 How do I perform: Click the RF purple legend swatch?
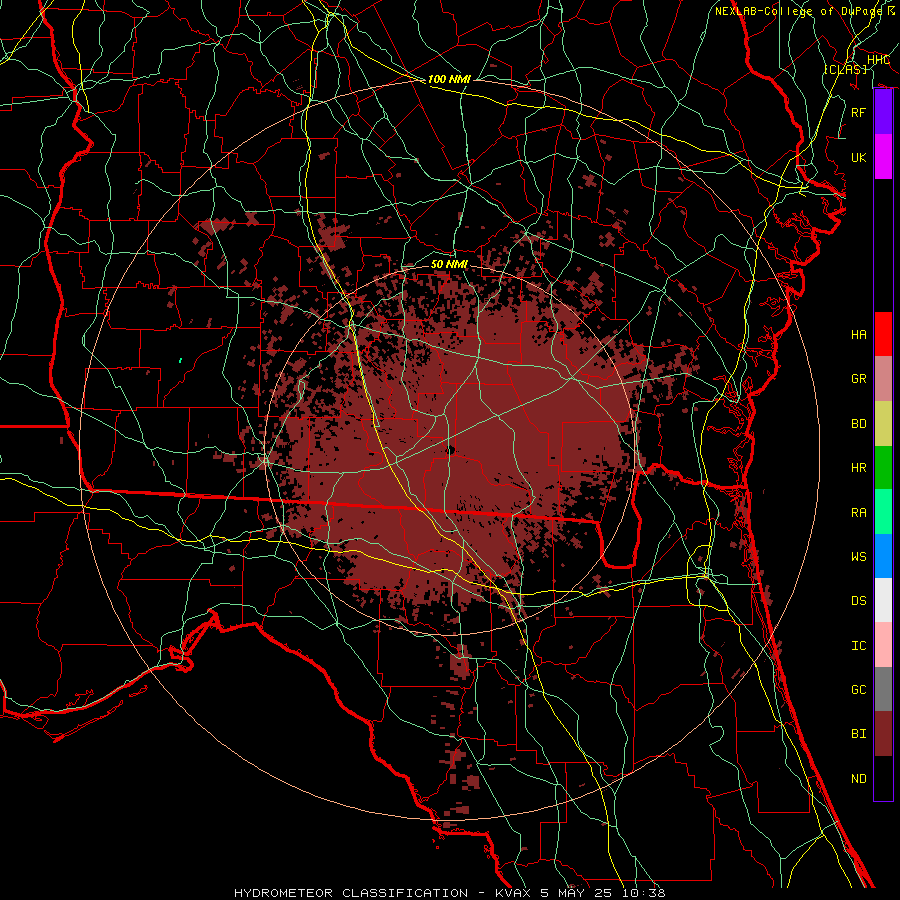(x=883, y=112)
